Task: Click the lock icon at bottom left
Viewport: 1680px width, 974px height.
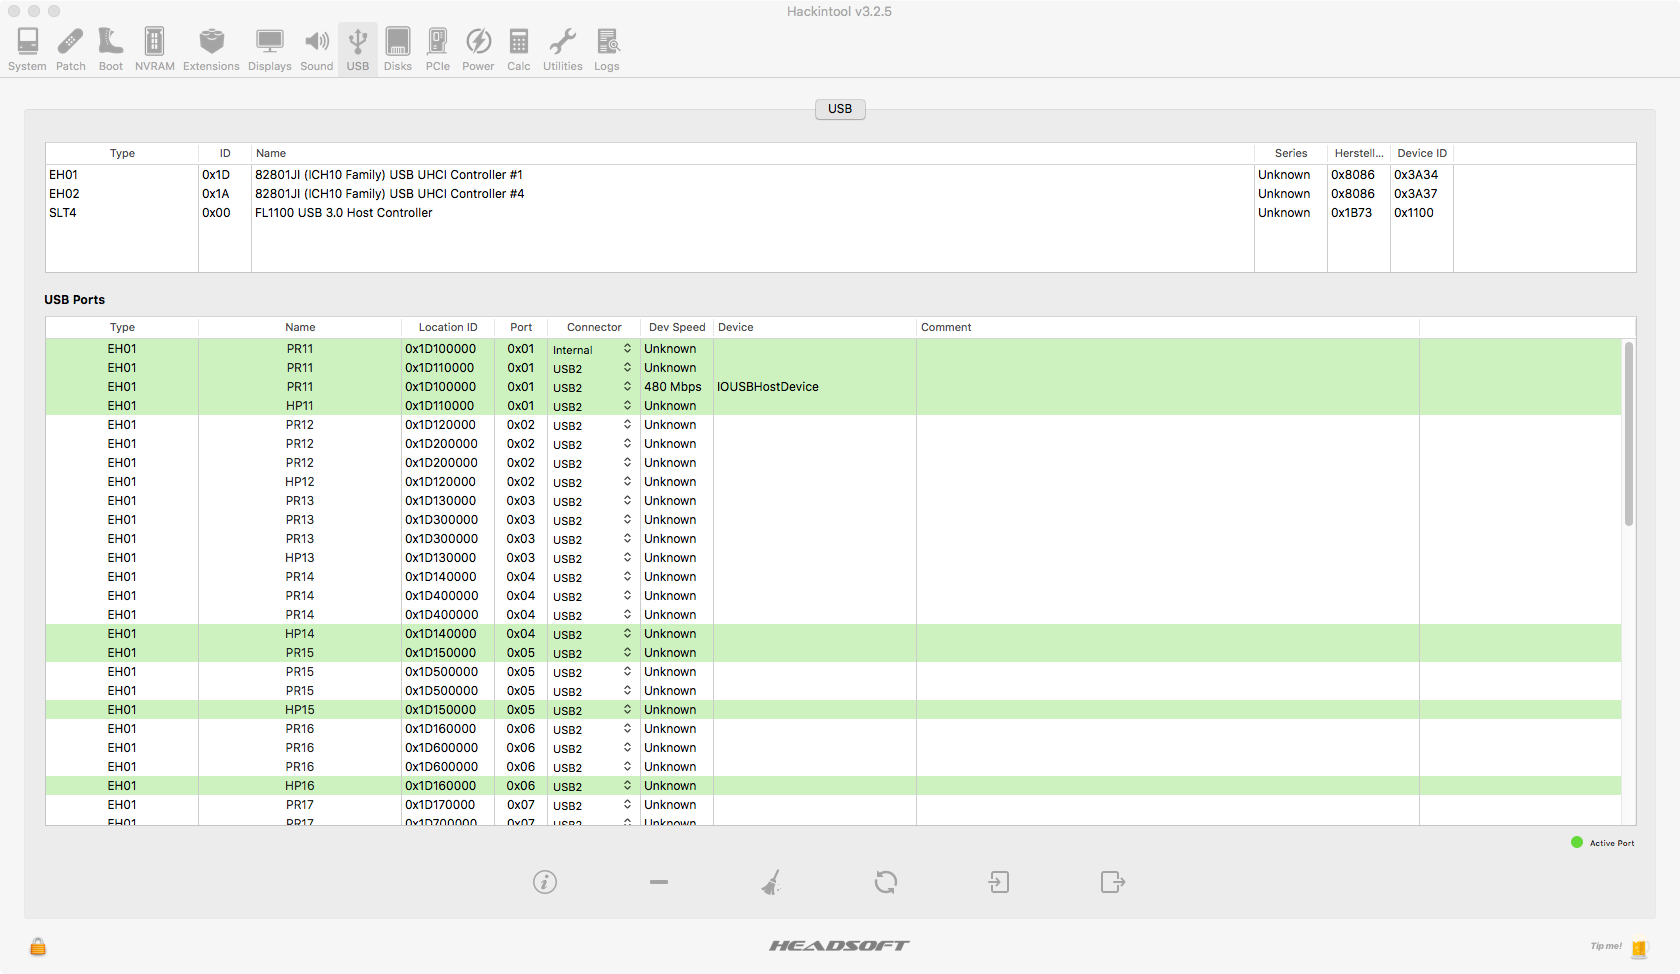Action: pos(38,946)
